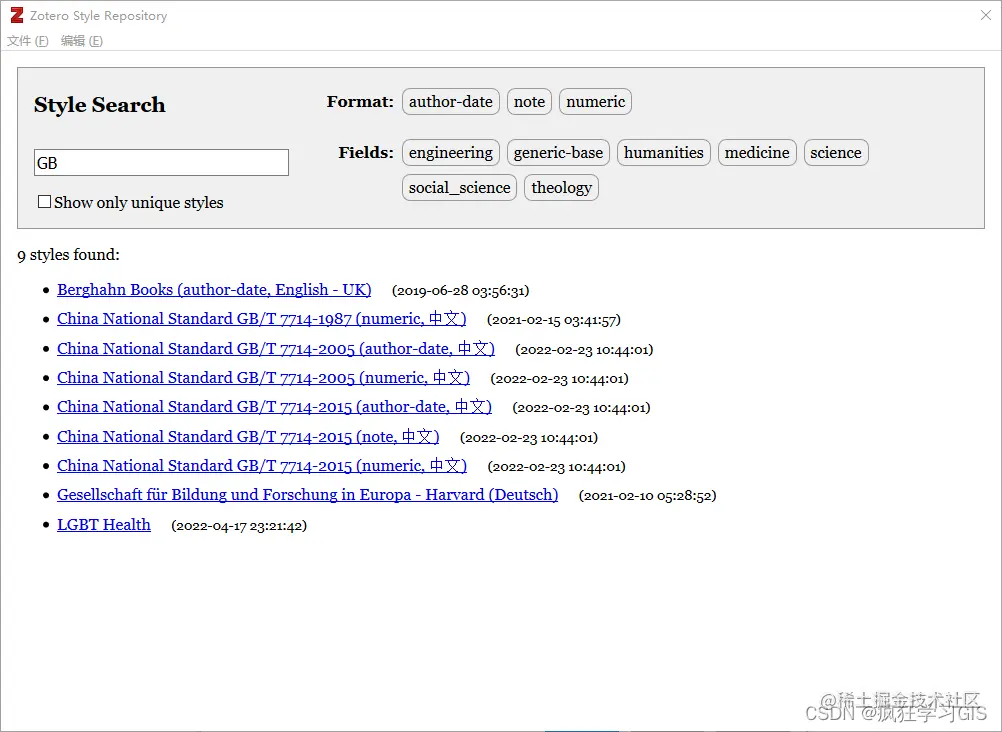Screen dimensions: 1002x732
Task: Open GB/T 7714-1987 (numeric, 中文) style link
Action: tap(261, 319)
